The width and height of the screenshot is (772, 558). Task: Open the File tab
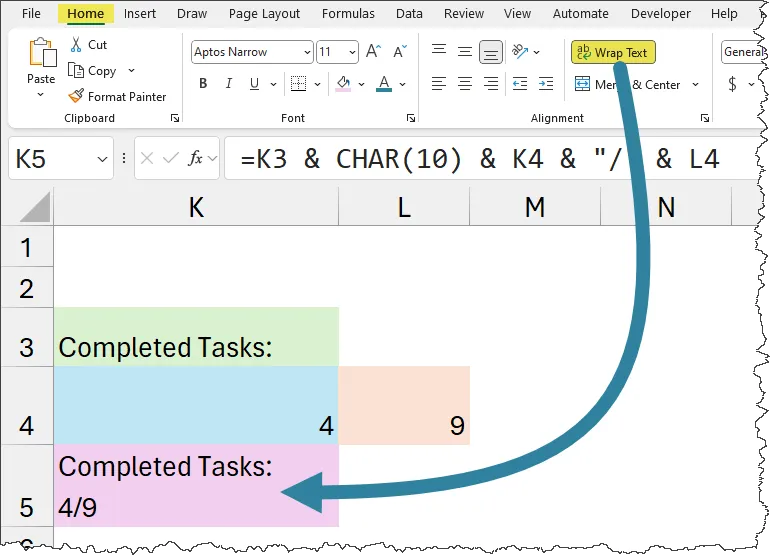(31, 13)
